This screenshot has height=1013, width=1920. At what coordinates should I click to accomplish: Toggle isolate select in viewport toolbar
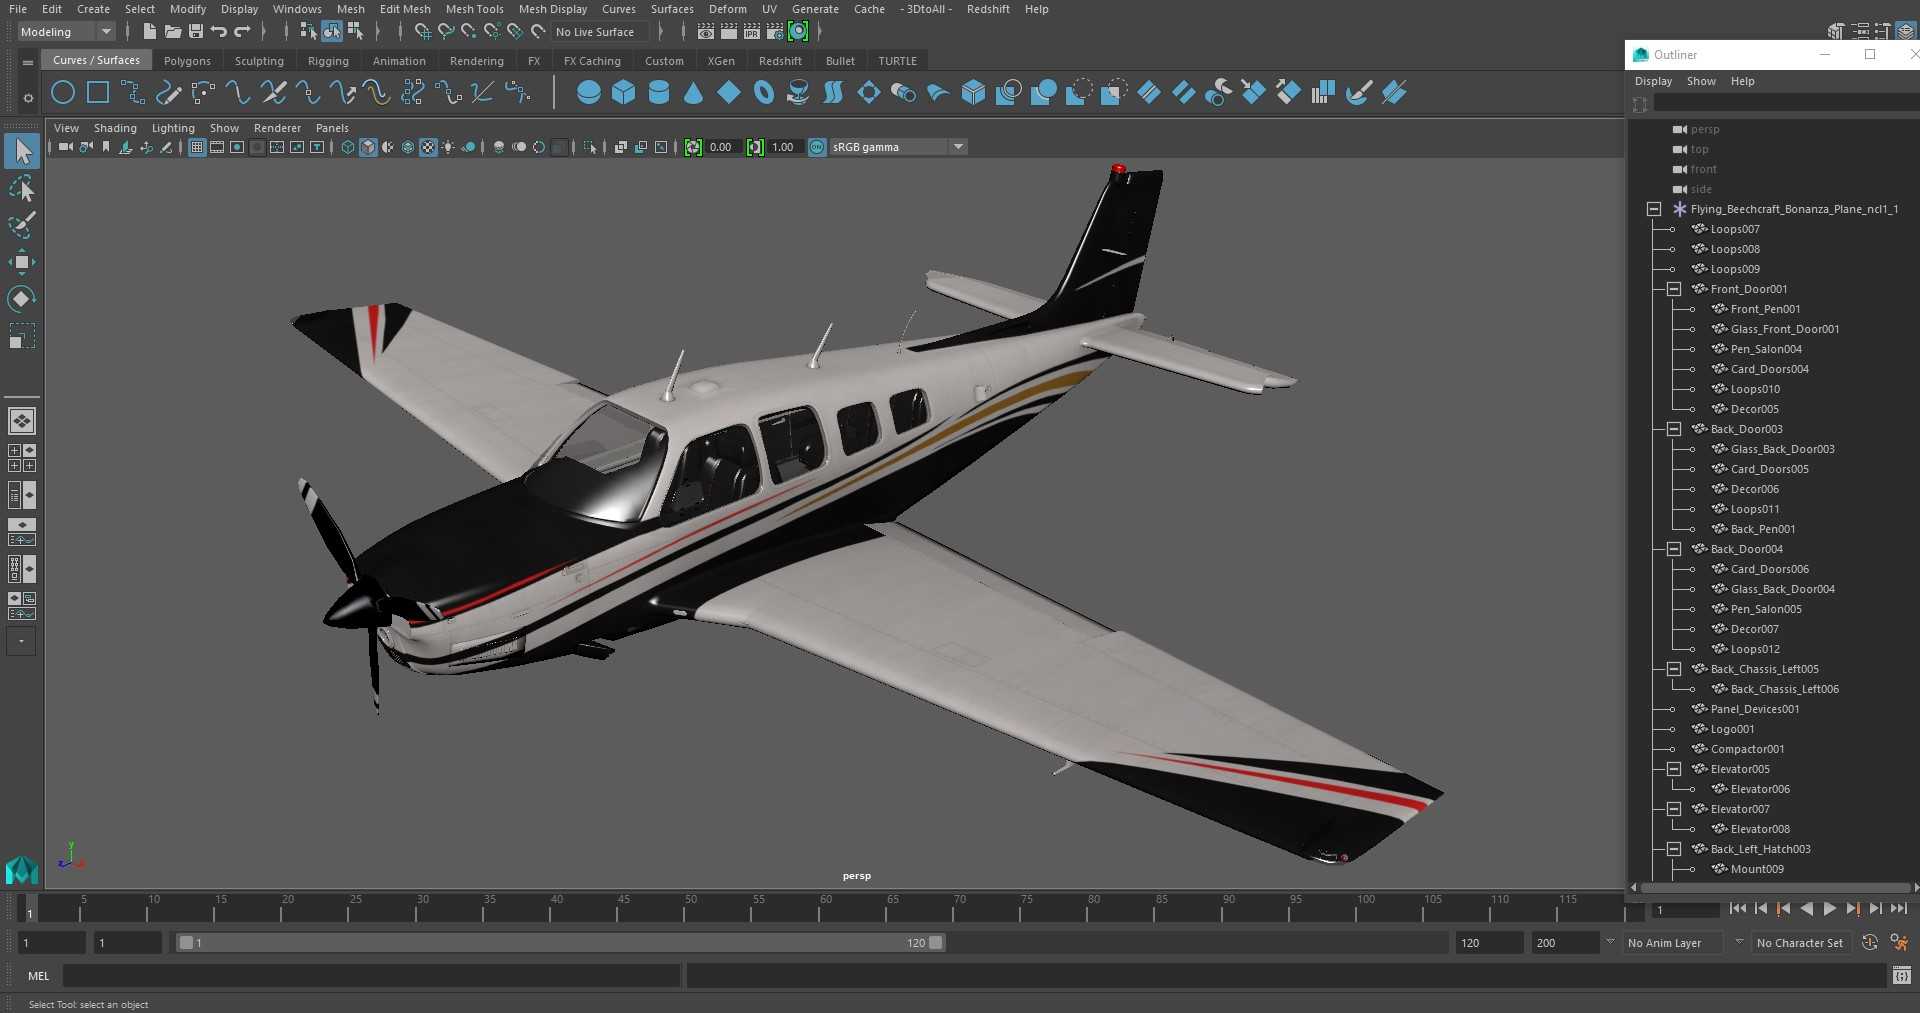coord(590,147)
